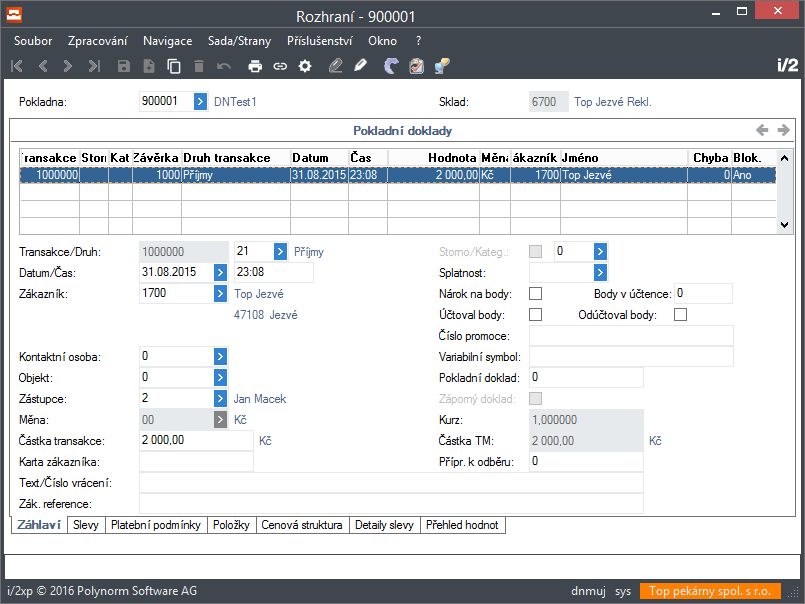Go to next record arrow
Screen dimensions: 805x604
coord(68,66)
